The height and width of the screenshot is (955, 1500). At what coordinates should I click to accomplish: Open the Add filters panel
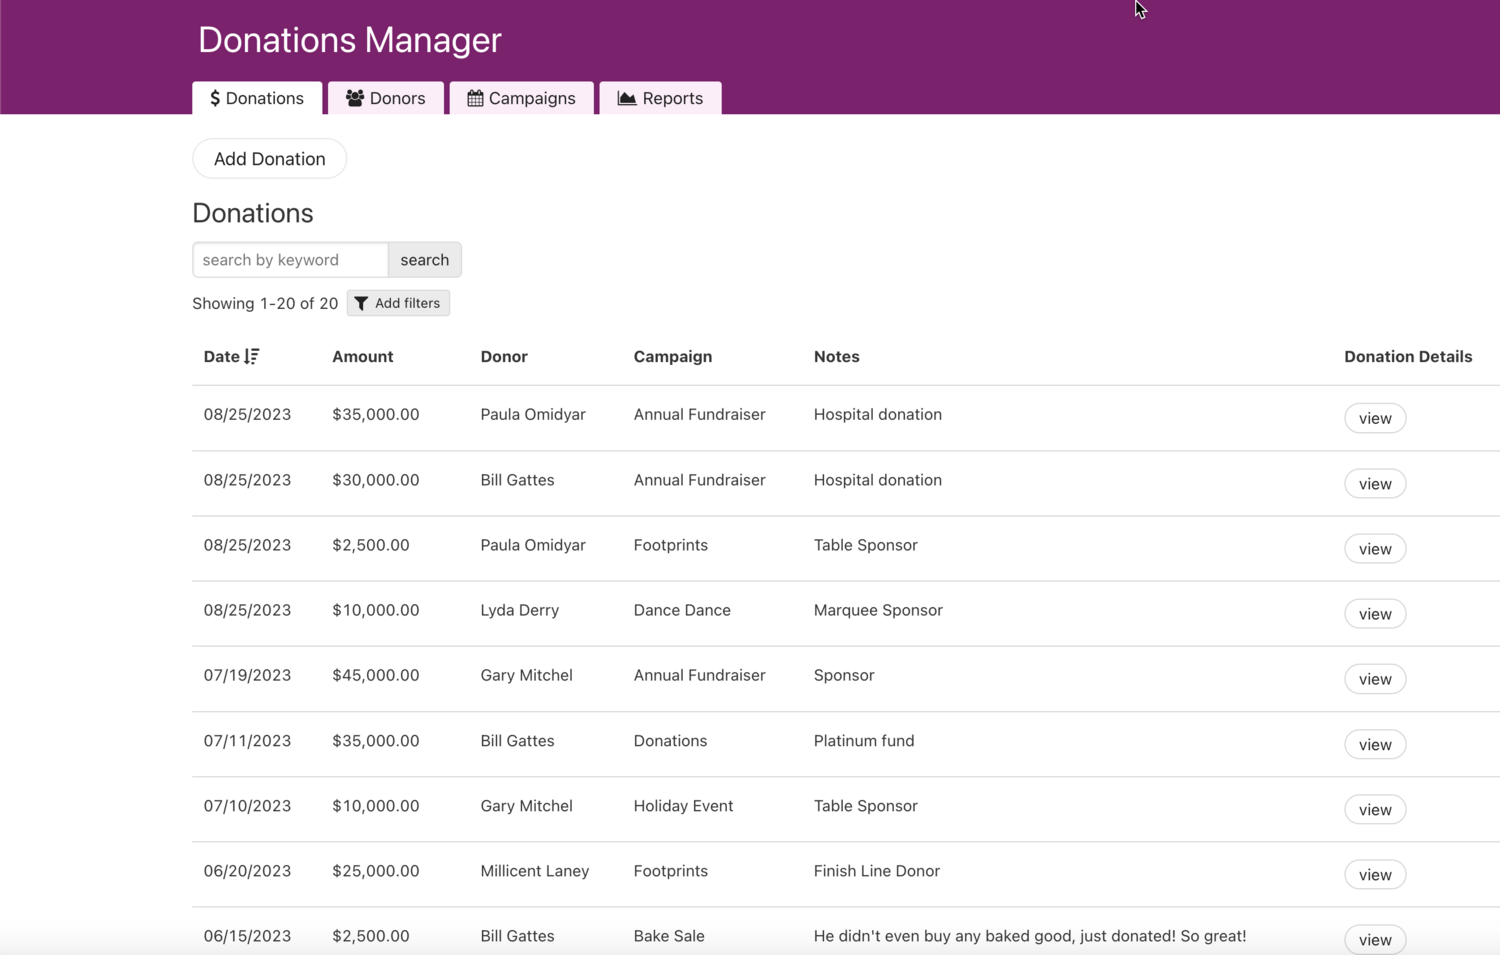coord(398,303)
